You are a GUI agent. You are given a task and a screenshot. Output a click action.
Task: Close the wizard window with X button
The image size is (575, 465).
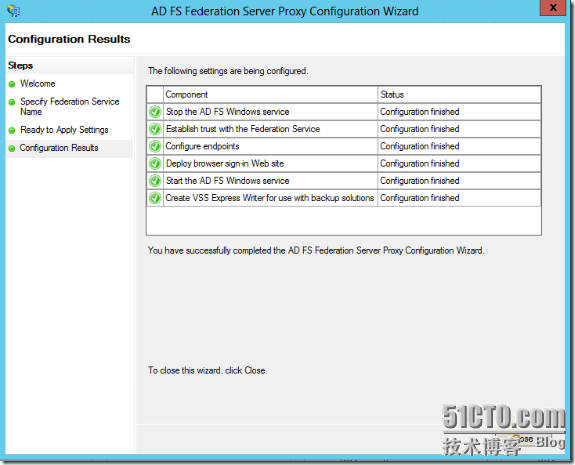click(x=553, y=7)
